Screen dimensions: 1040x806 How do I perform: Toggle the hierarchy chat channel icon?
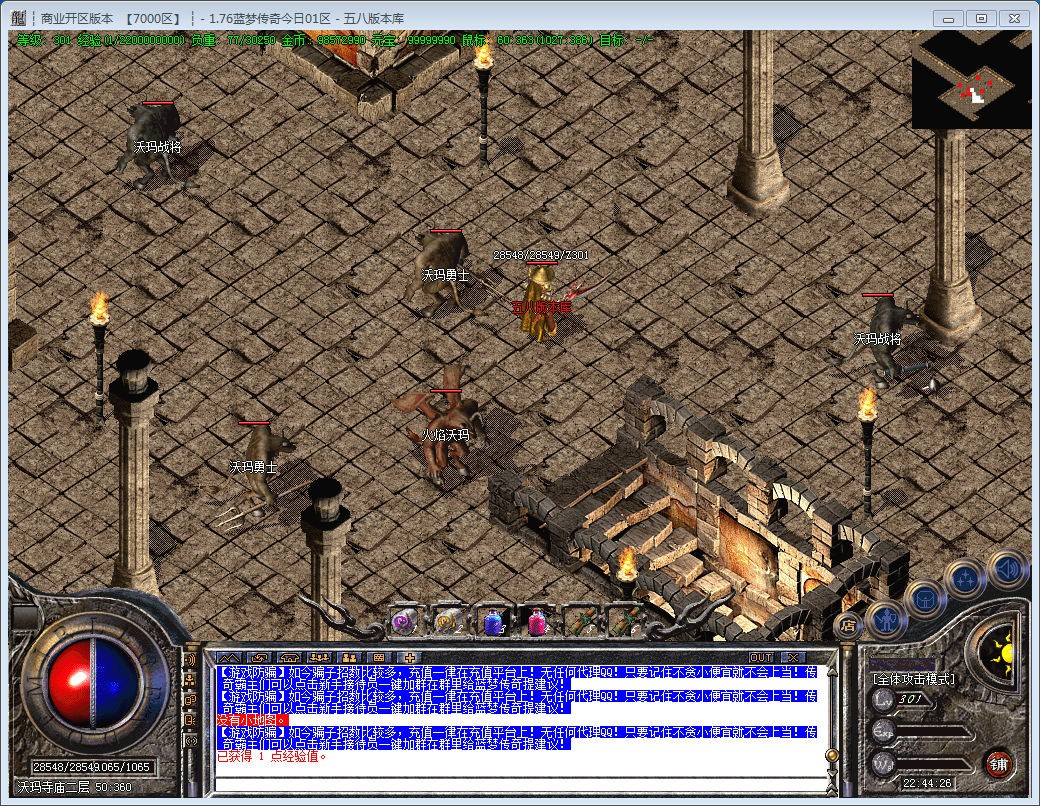[190, 679]
